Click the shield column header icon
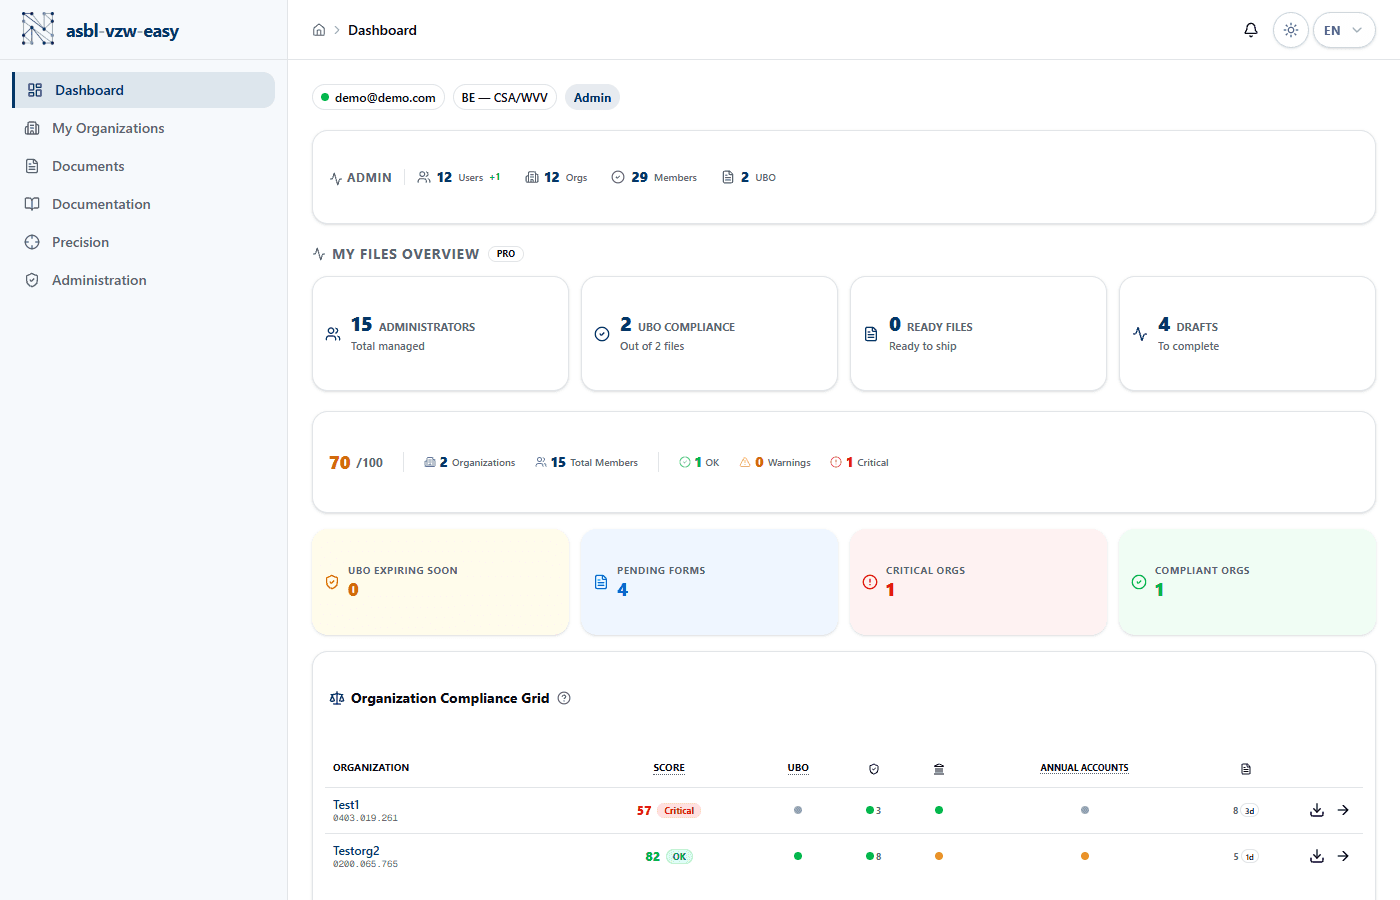The height and width of the screenshot is (900, 1400). pyautogui.click(x=874, y=769)
